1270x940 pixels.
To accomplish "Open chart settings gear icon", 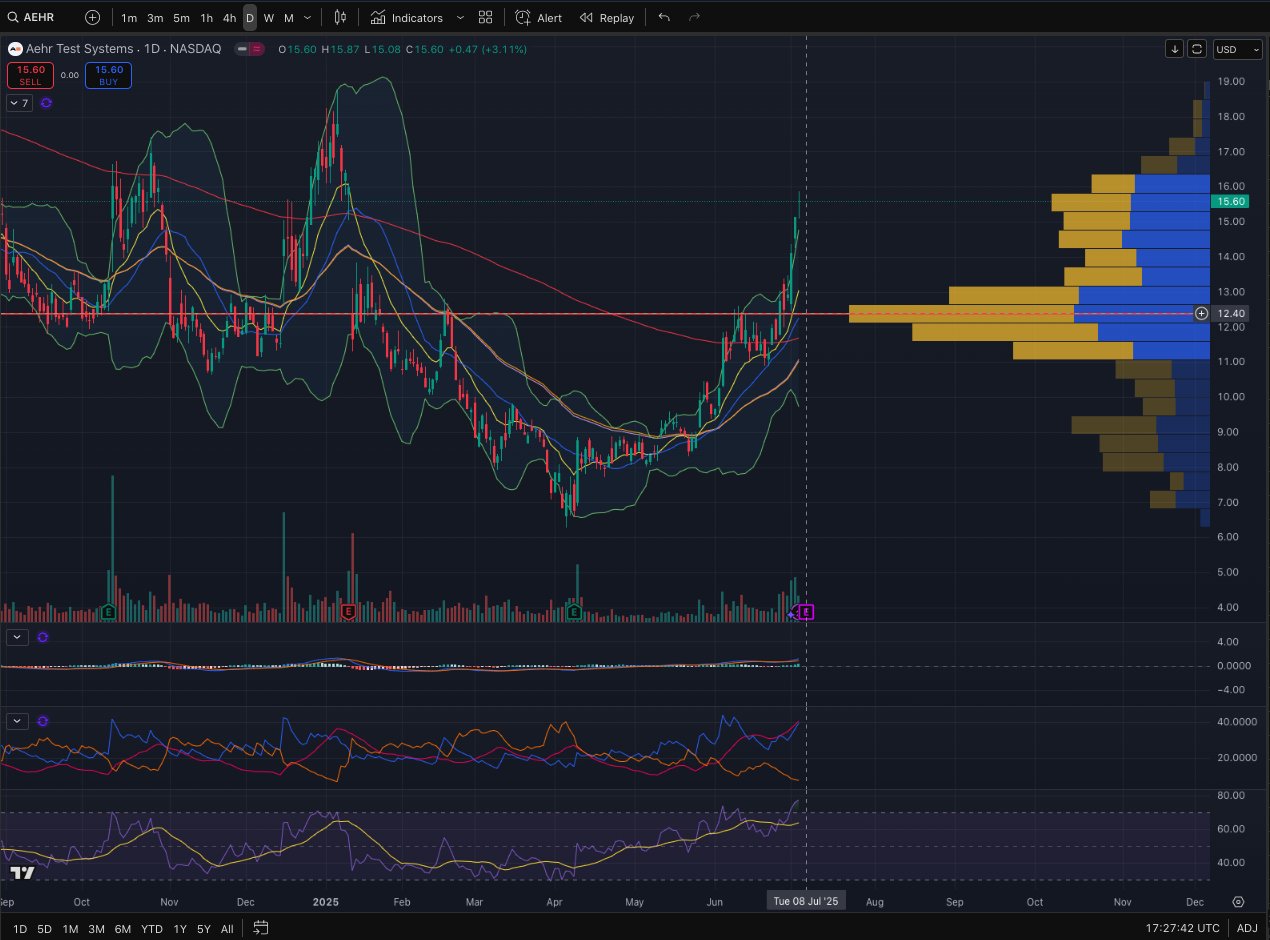I will [1238, 901].
